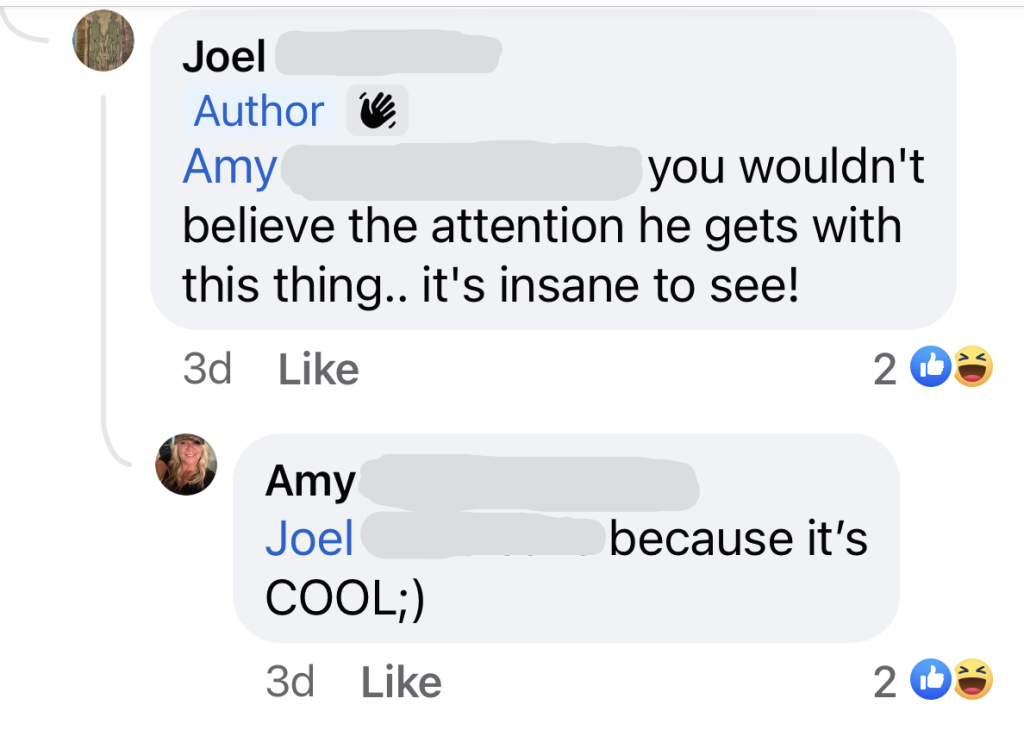Open reaction count on Amy's reply
The width and height of the screenshot is (1024, 736).
(x=884, y=683)
